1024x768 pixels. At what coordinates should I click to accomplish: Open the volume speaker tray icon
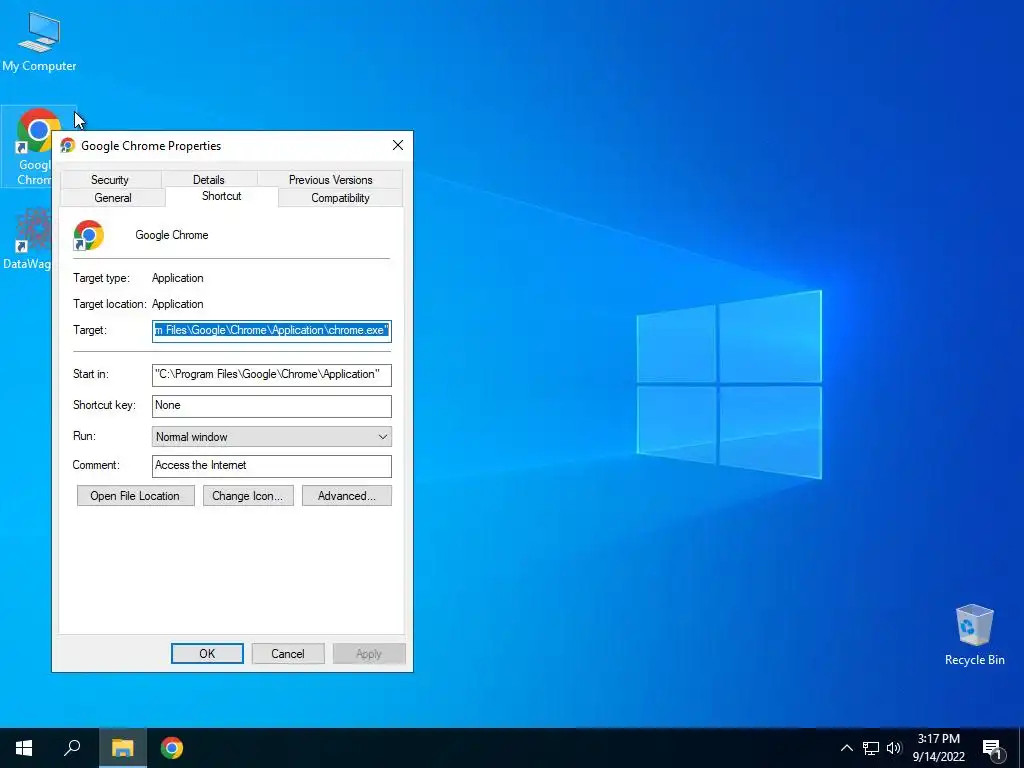894,748
